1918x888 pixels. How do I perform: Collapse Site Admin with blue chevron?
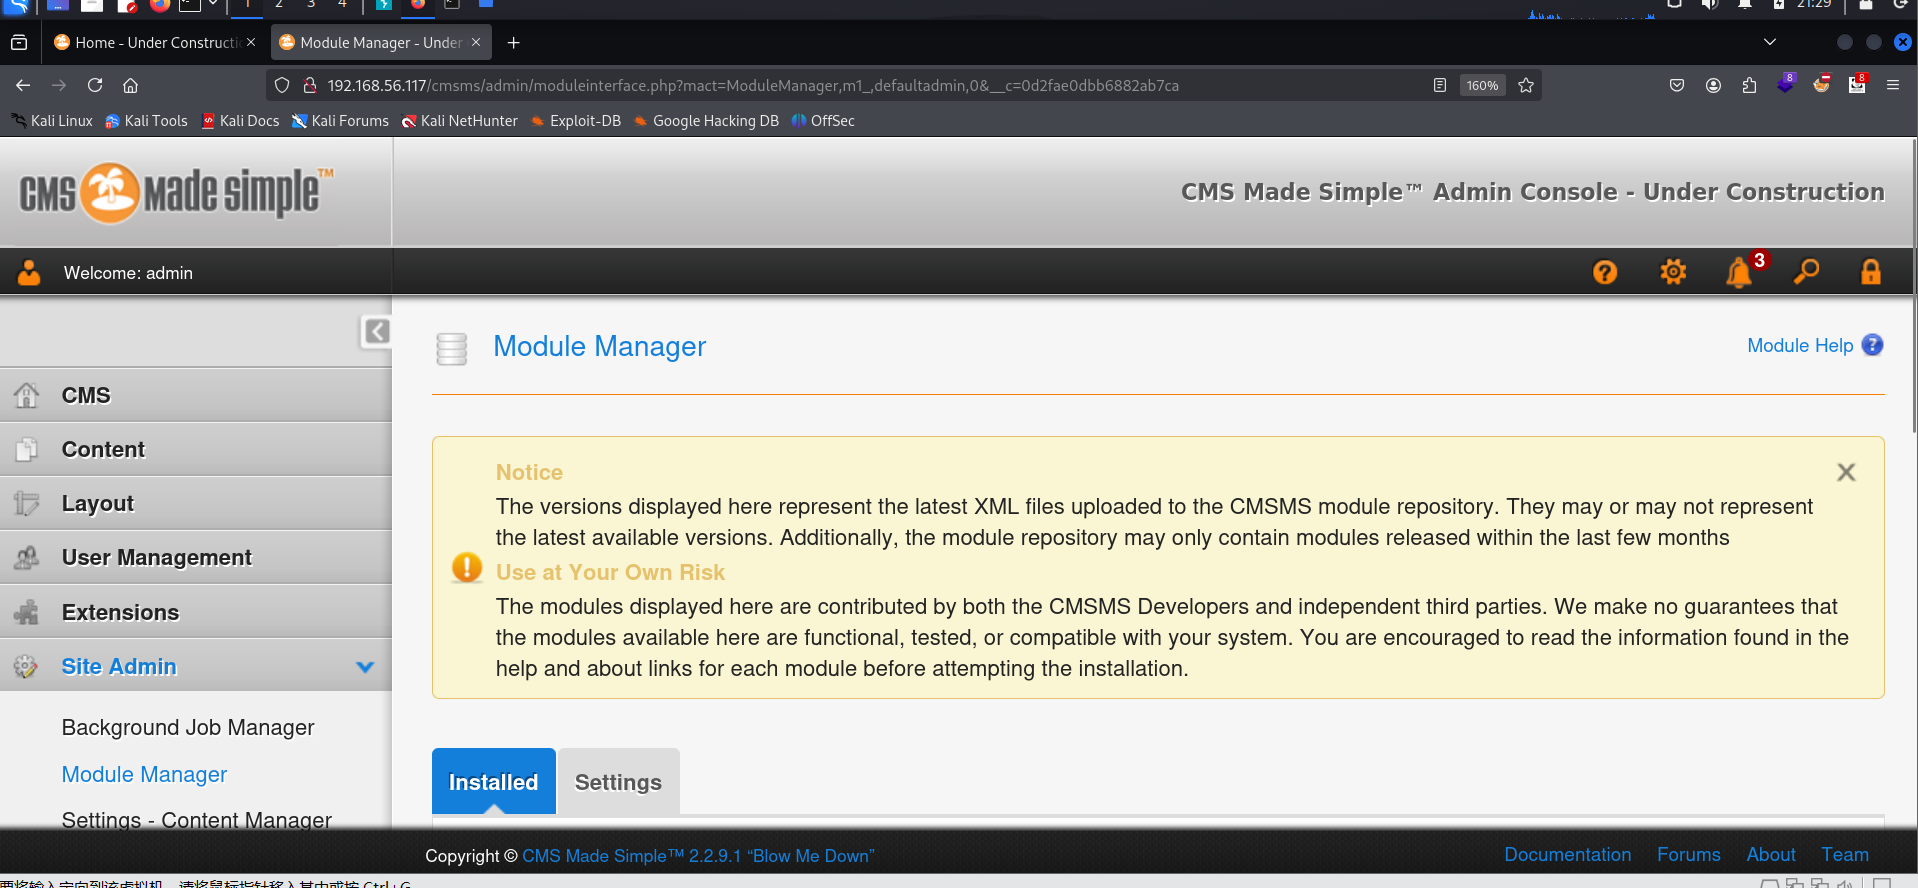(x=365, y=667)
